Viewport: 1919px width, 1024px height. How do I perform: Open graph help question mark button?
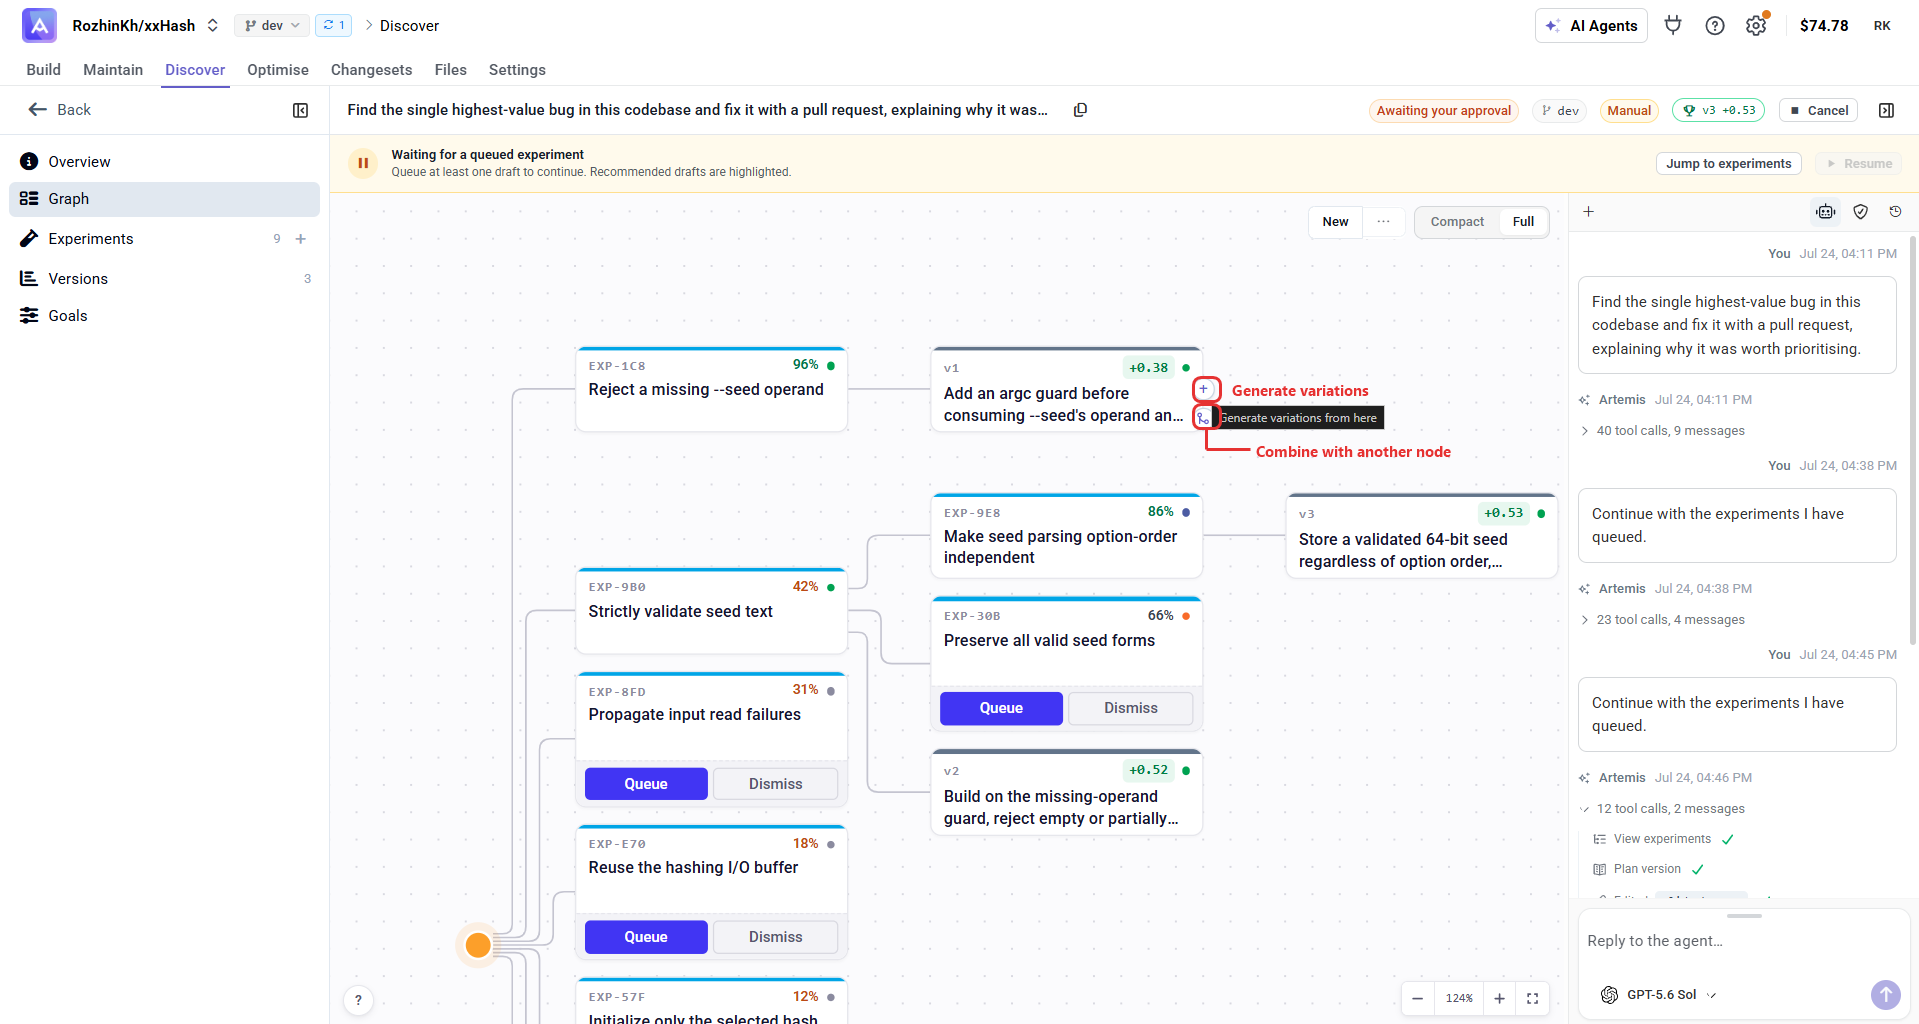click(x=358, y=1000)
